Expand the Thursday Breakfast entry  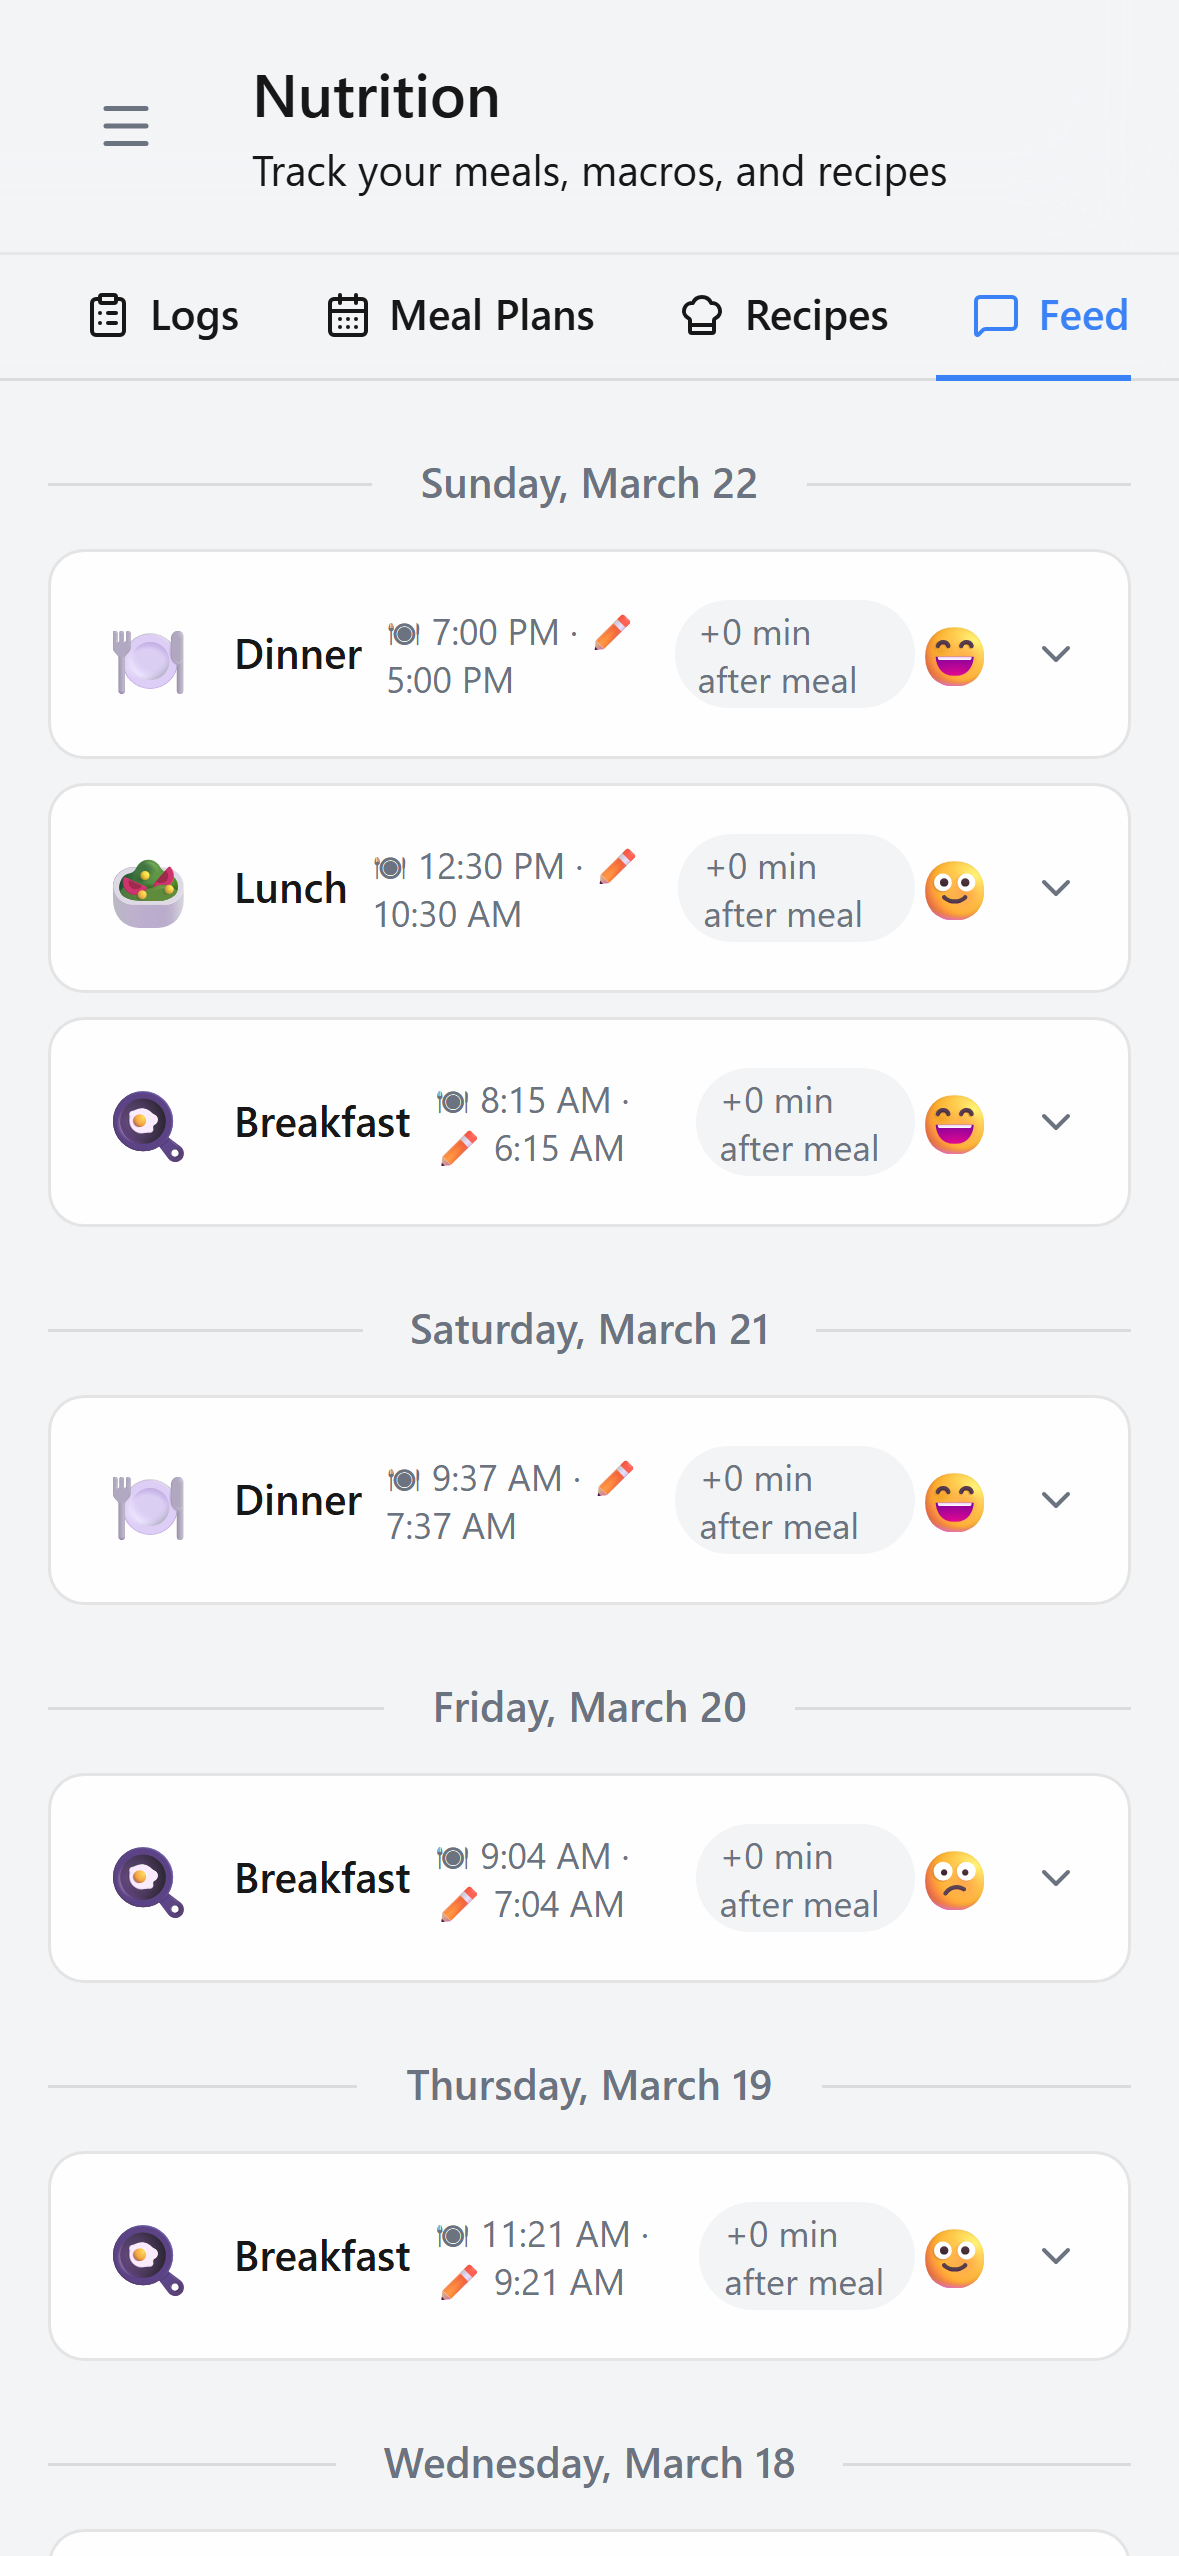pyautogui.click(x=1056, y=2256)
